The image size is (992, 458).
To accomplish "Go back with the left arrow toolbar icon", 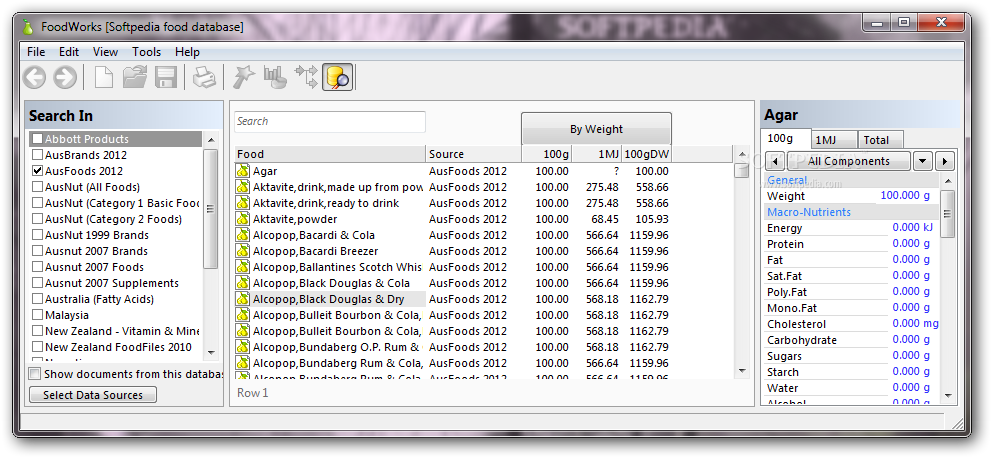I will (x=35, y=78).
